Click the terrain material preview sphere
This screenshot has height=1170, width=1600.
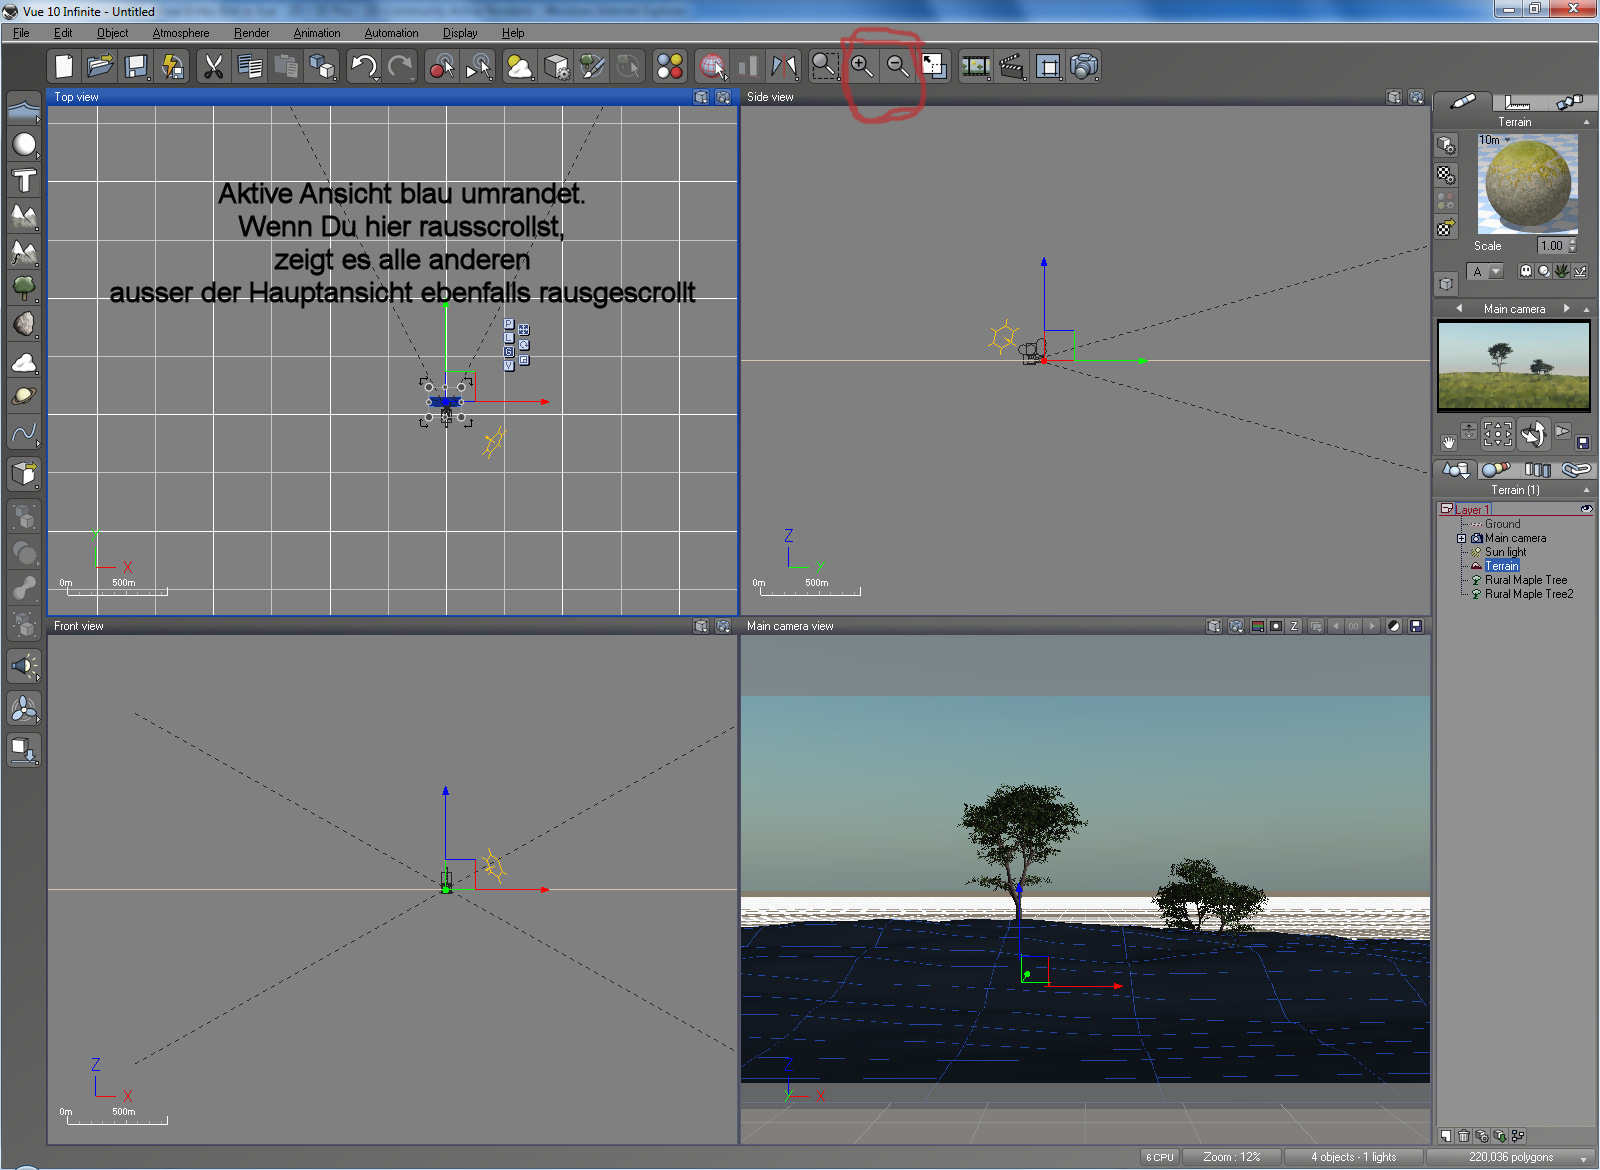[x=1528, y=184]
